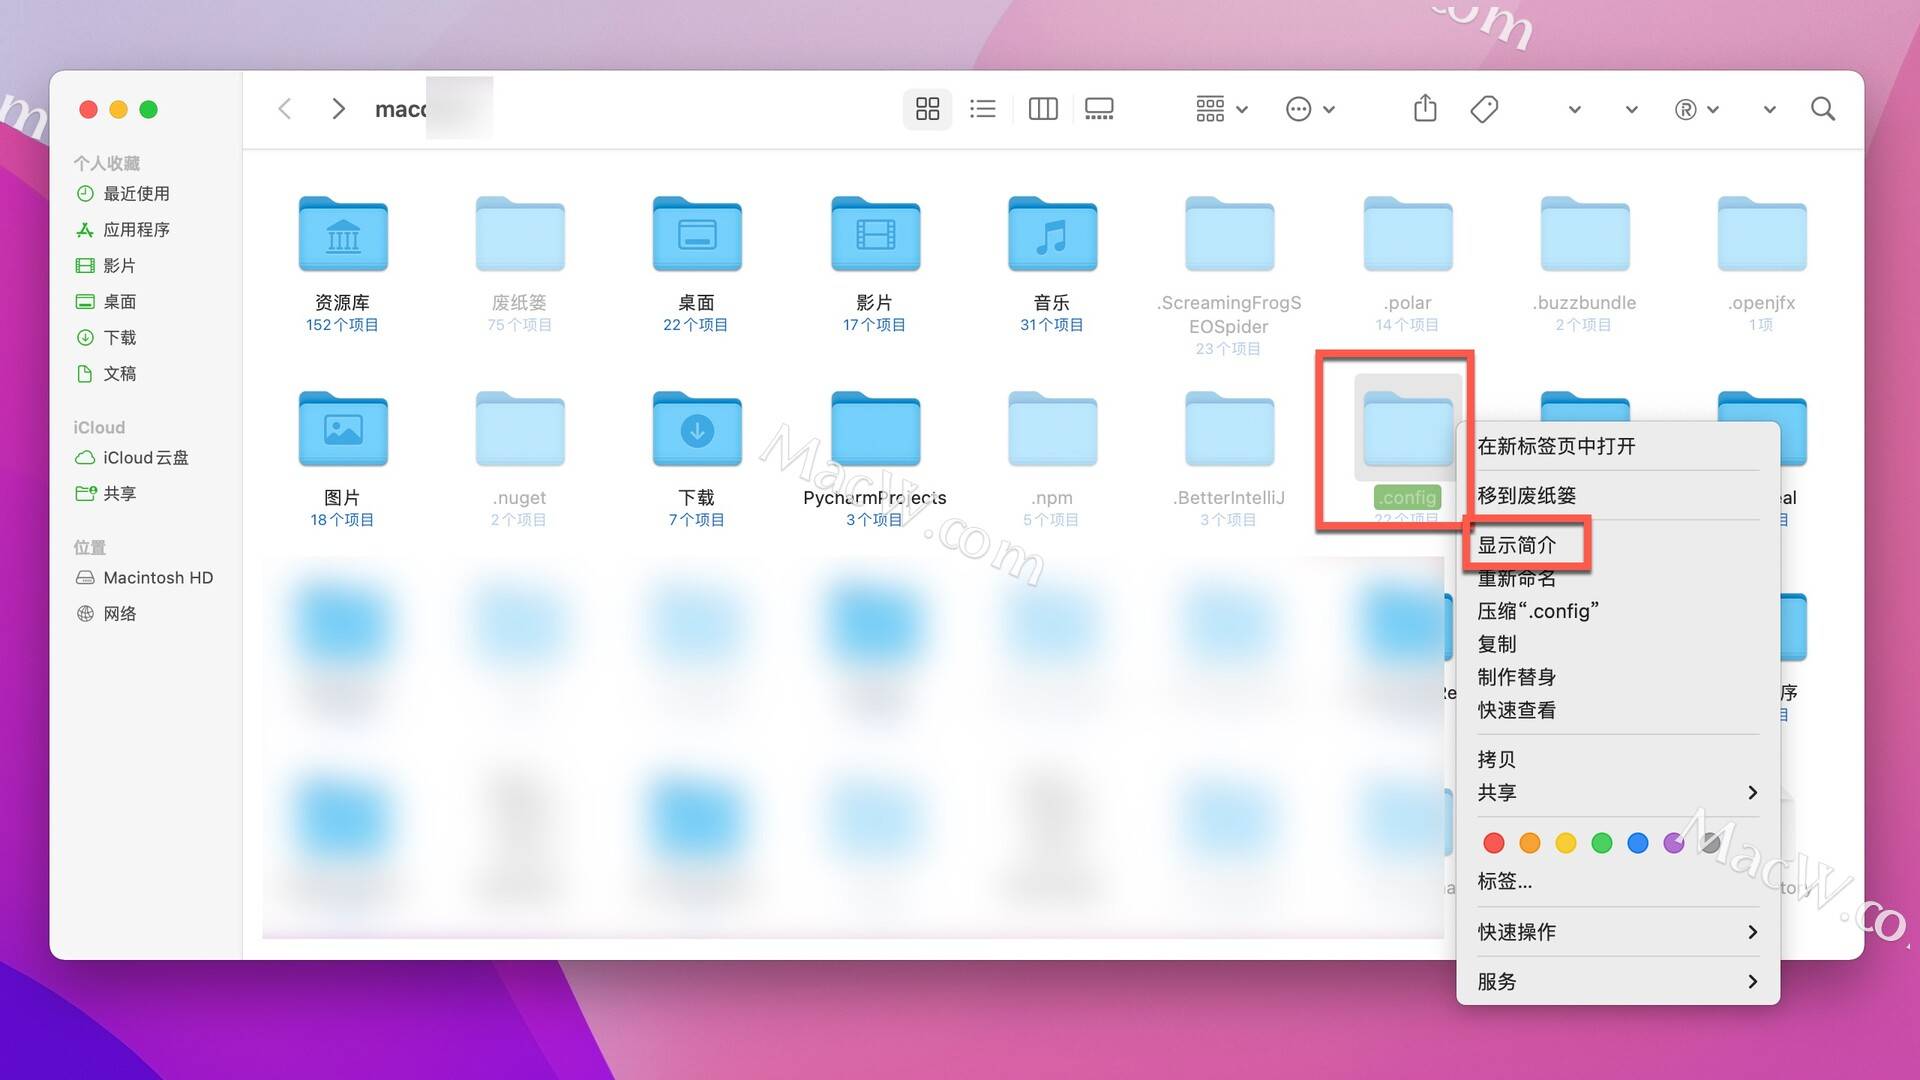
Task: Go back with the left arrow
Action: click(286, 109)
